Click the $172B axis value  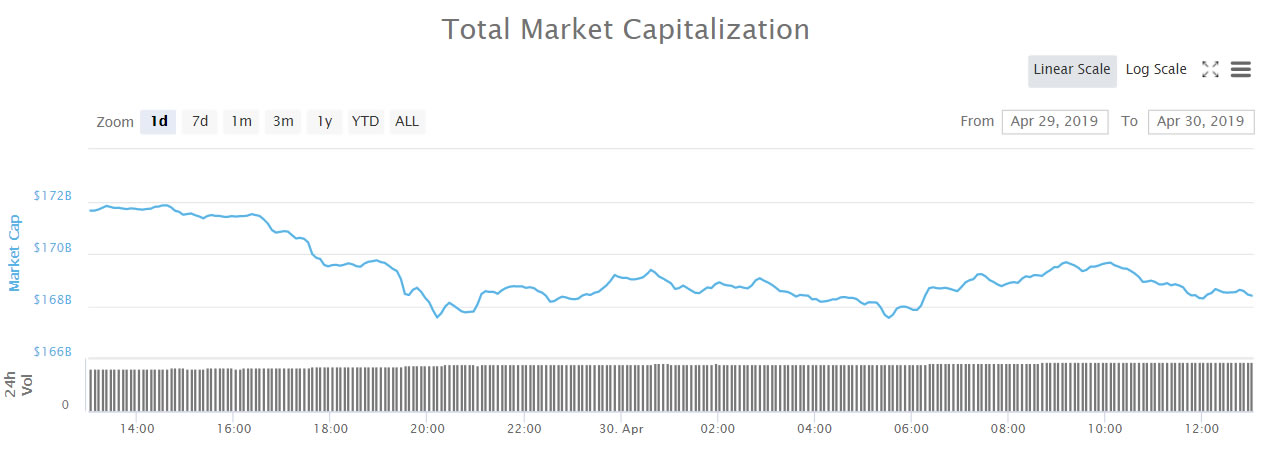(53, 196)
